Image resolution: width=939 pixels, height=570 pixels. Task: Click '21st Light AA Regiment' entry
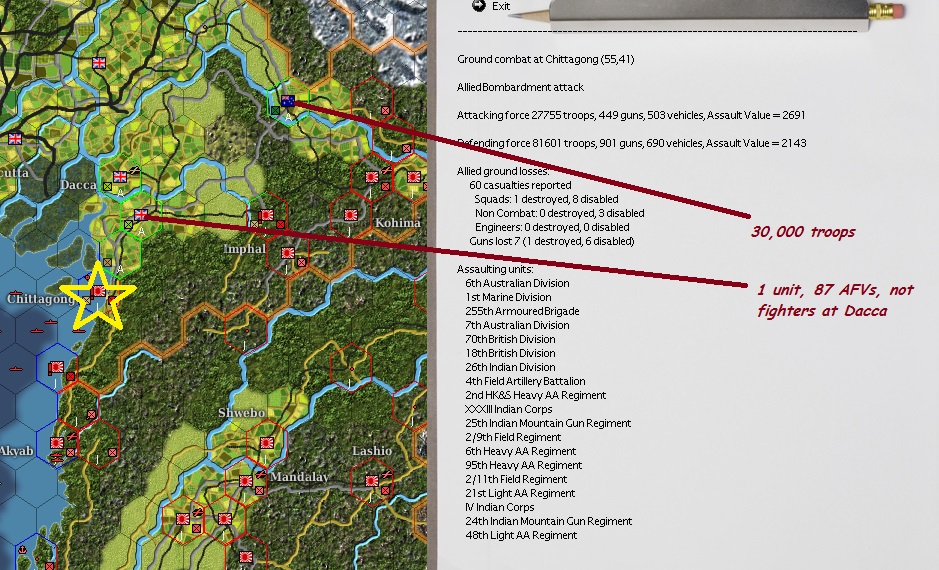point(520,493)
